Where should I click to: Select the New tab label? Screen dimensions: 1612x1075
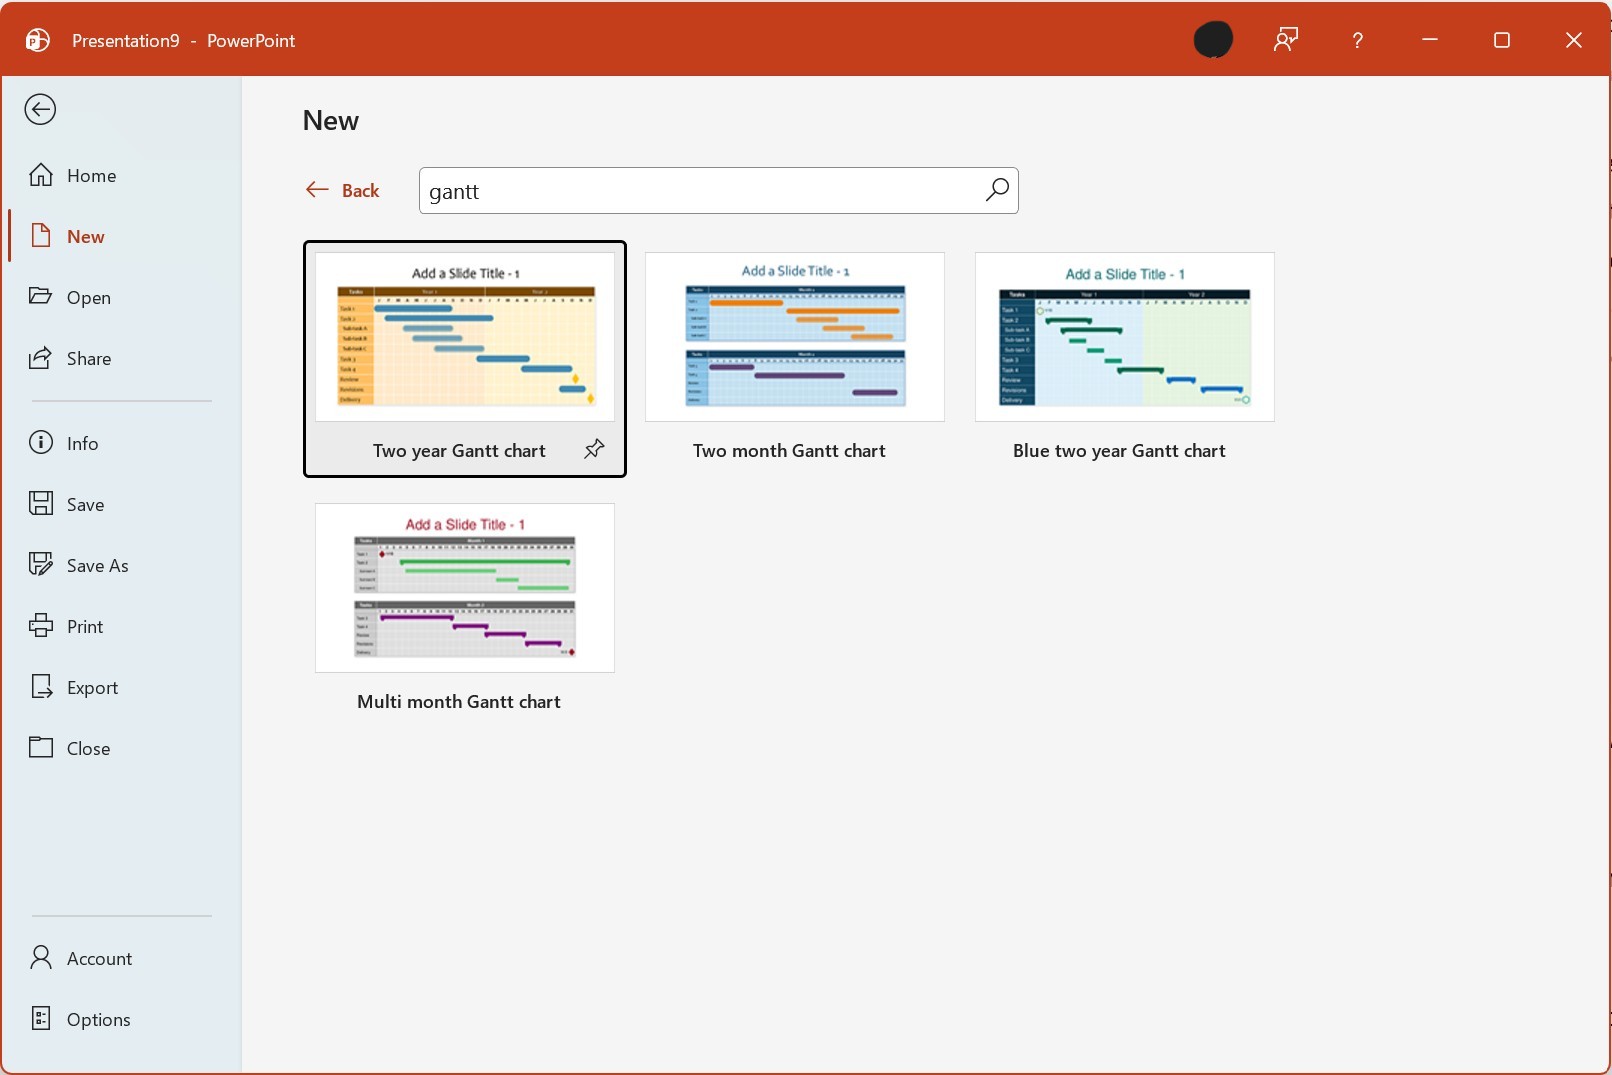pos(85,237)
